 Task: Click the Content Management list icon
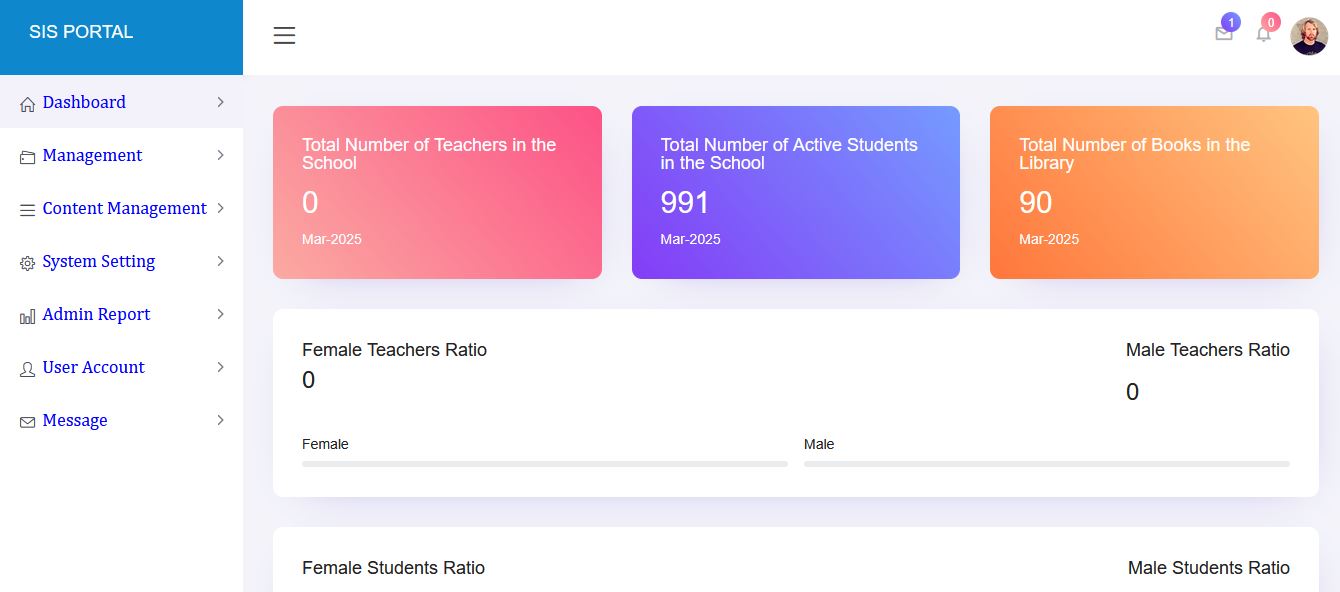coord(27,210)
